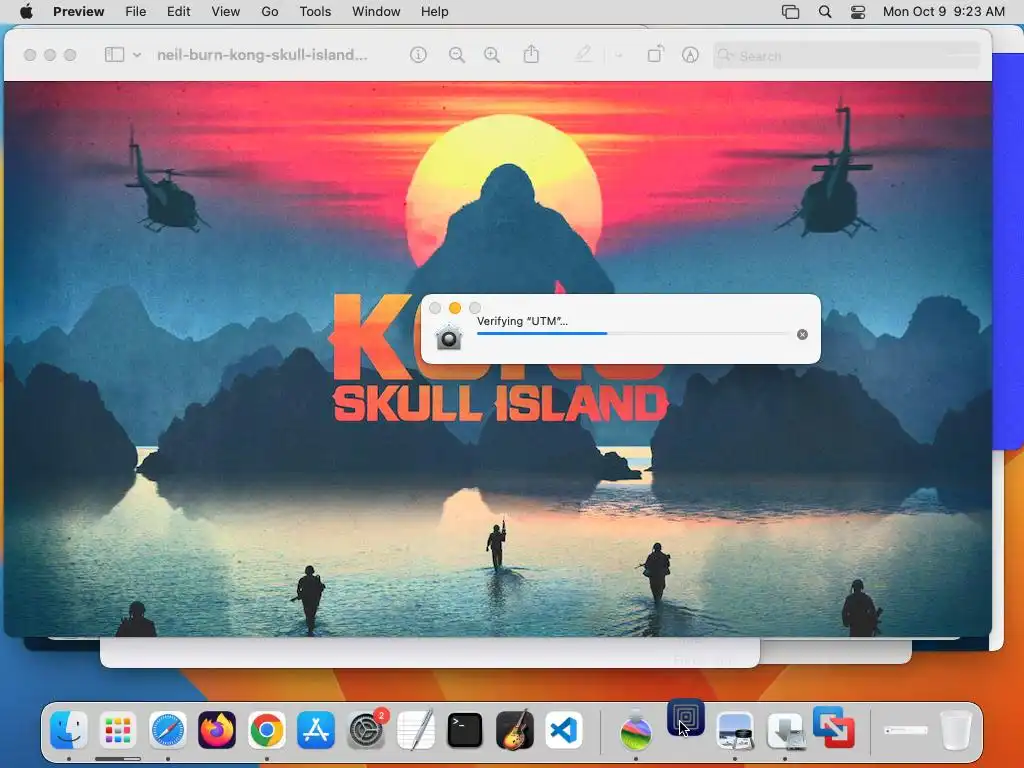Image resolution: width=1024 pixels, height=768 pixels.
Task: Open Spotlight search in menu bar
Action: [x=825, y=12]
